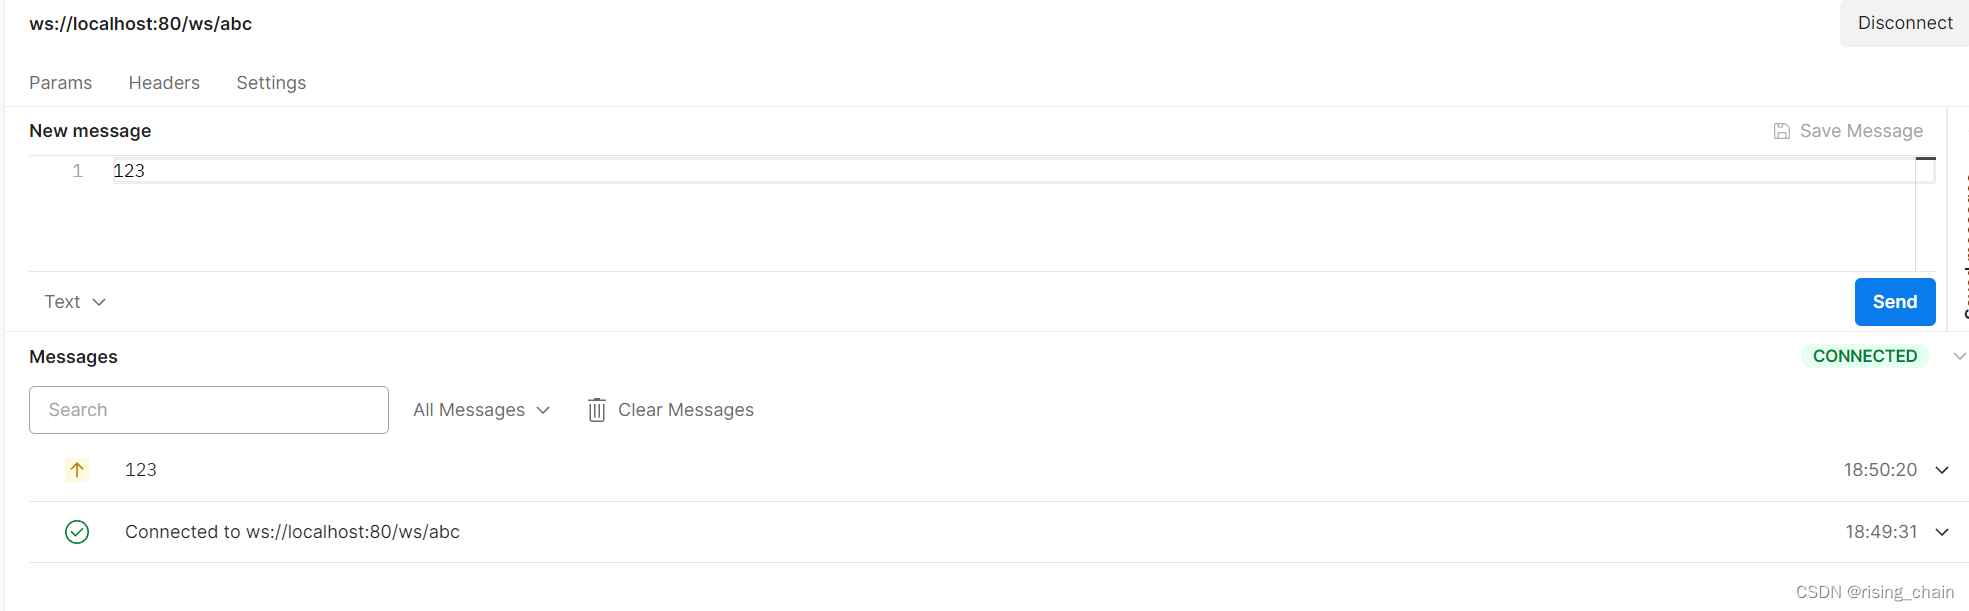Switch to the Params tab

tap(60, 83)
